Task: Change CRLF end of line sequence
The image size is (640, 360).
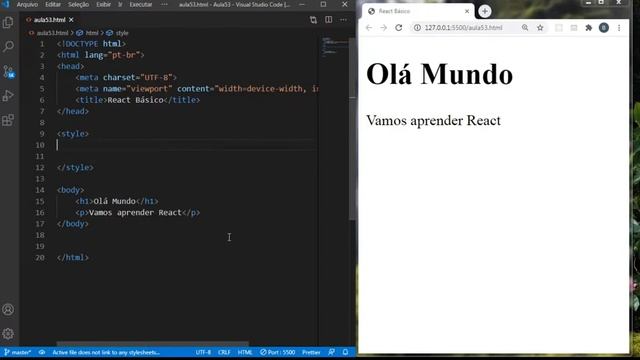Action: coord(224,352)
